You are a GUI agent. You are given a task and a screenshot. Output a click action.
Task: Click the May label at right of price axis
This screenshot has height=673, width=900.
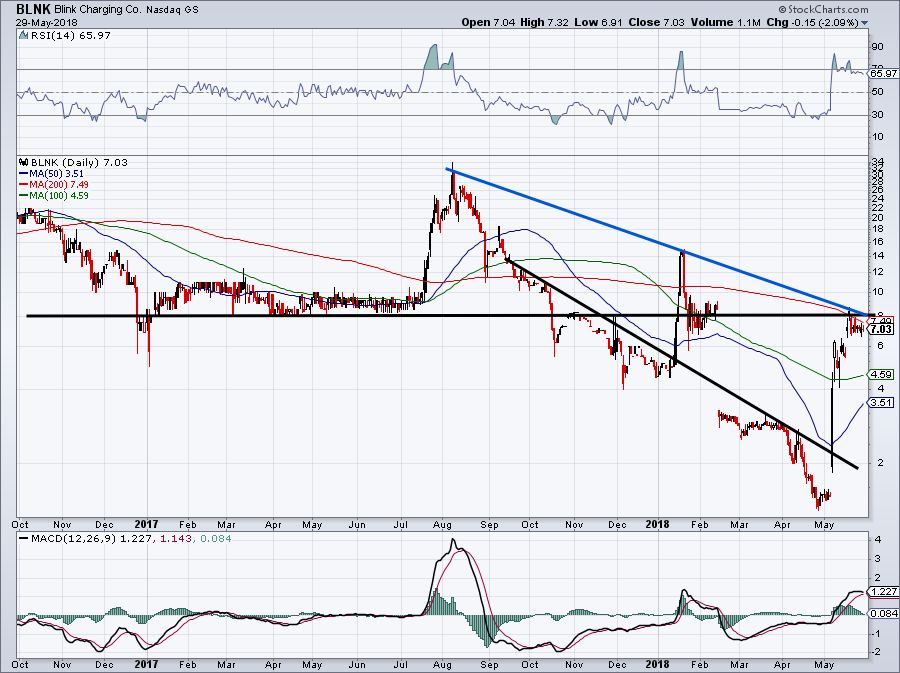(824, 524)
